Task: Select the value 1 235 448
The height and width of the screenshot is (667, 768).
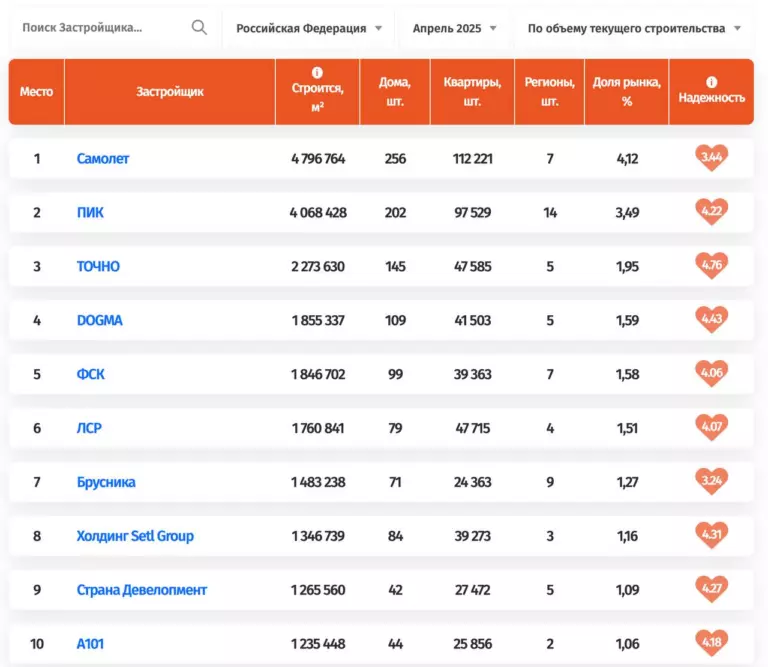Action: pos(318,643)
